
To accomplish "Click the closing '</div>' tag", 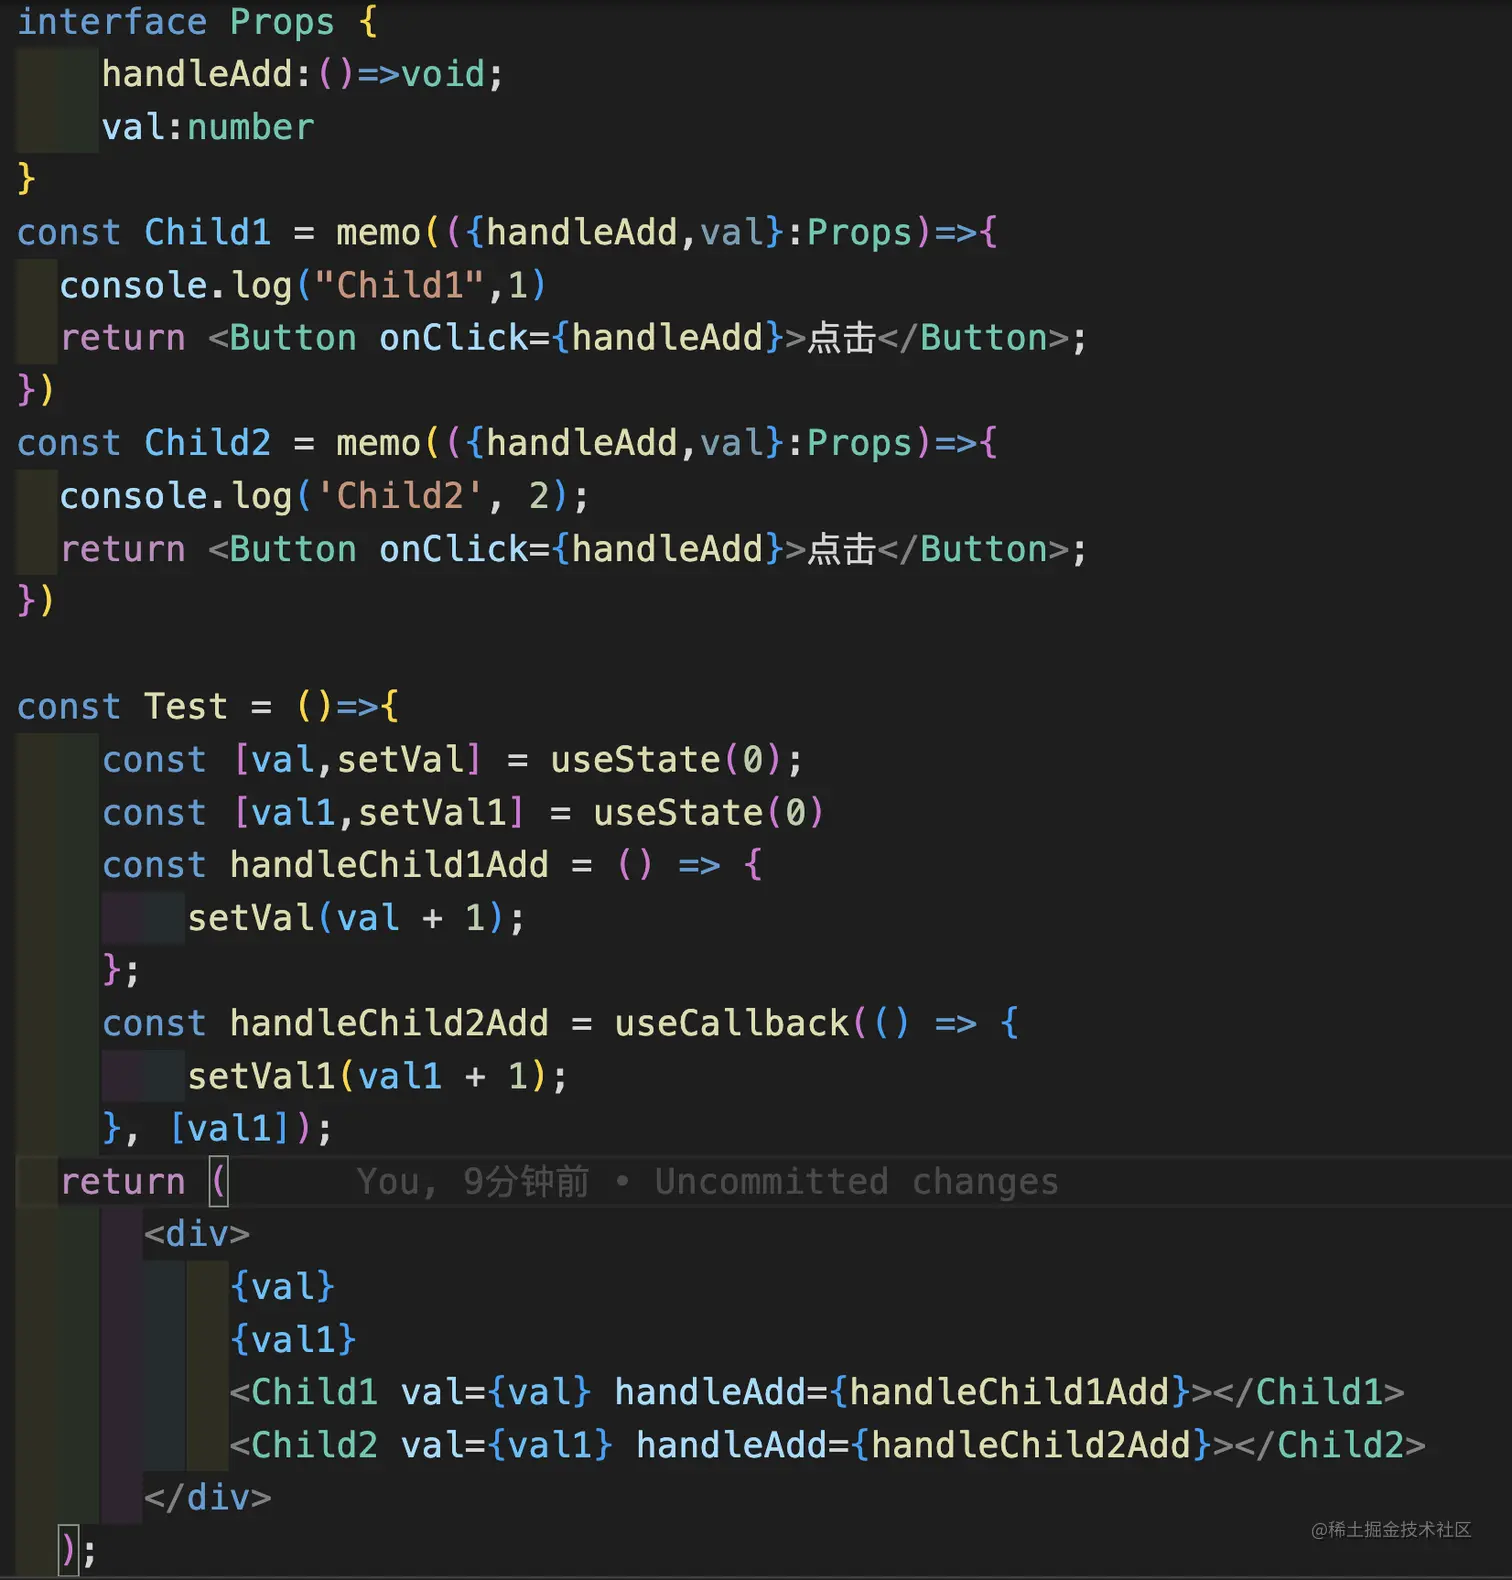I will [x=208, y=1498].
